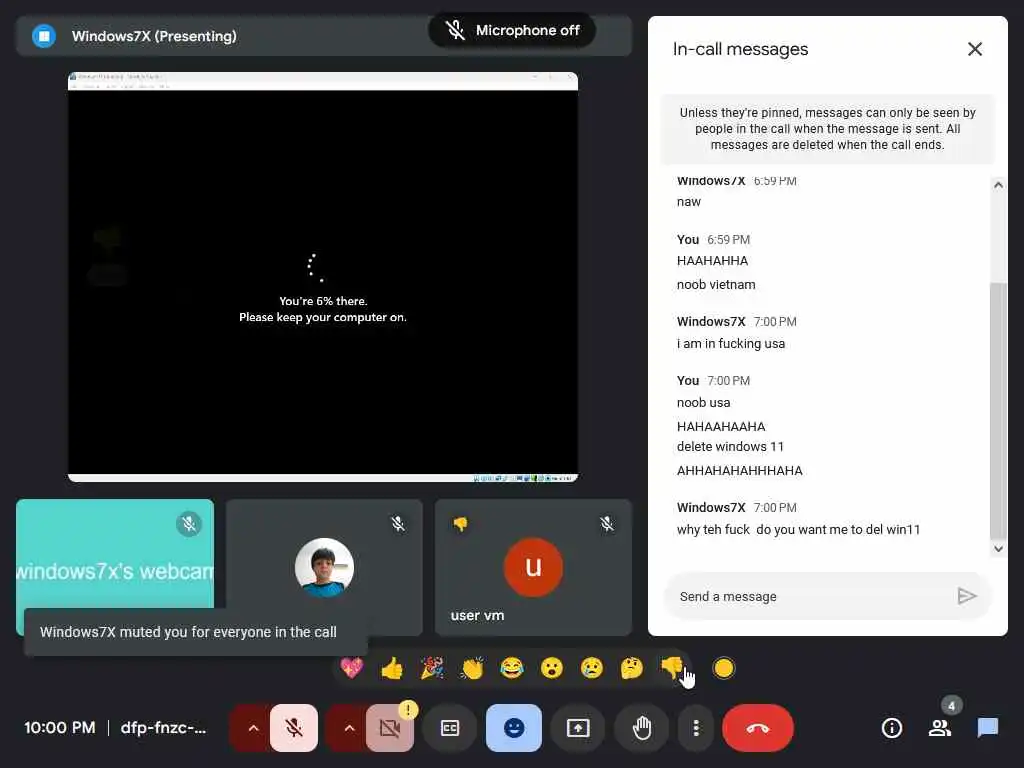The height and width of the screenshot is (768, 1024).
Task: Unmute your microphone
Action: (x=294, y=728)
